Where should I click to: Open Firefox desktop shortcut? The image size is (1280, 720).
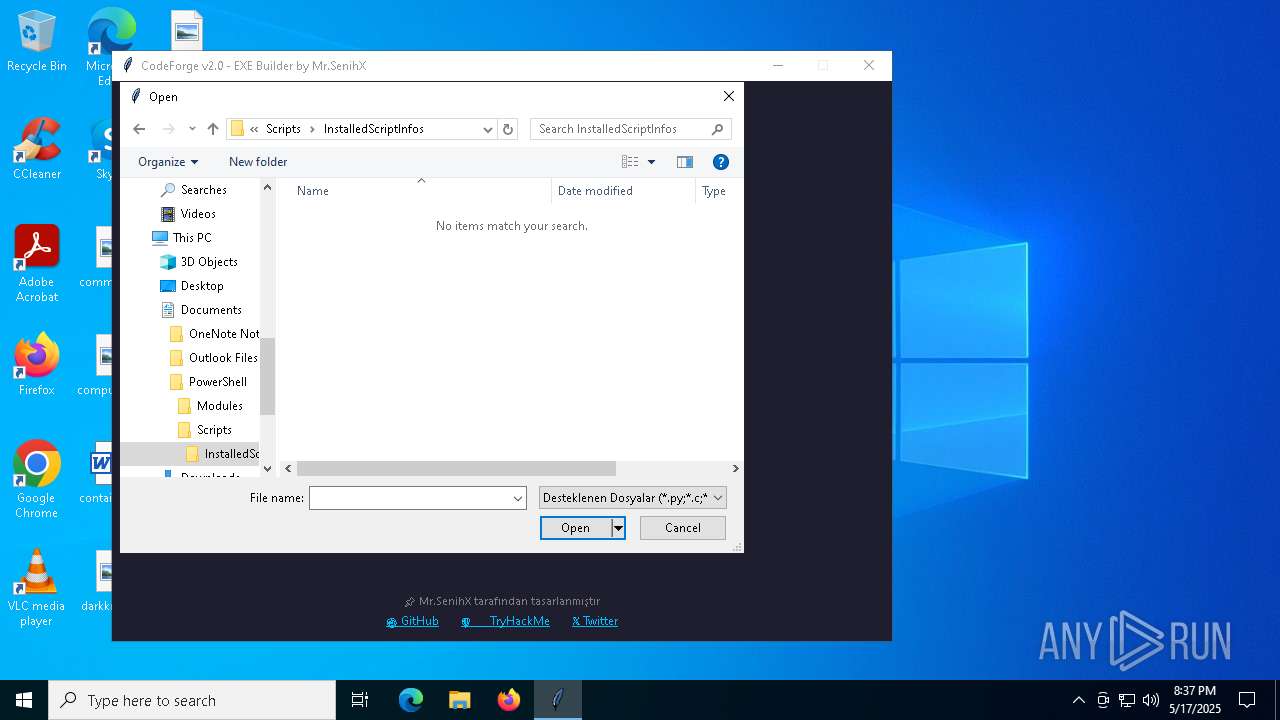coord(37,365)
